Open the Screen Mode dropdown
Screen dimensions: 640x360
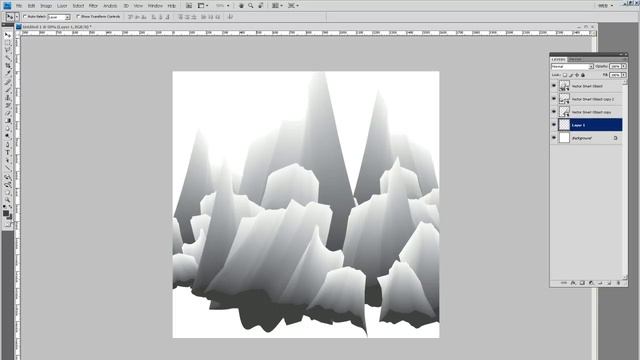click(x=293, y=6)
